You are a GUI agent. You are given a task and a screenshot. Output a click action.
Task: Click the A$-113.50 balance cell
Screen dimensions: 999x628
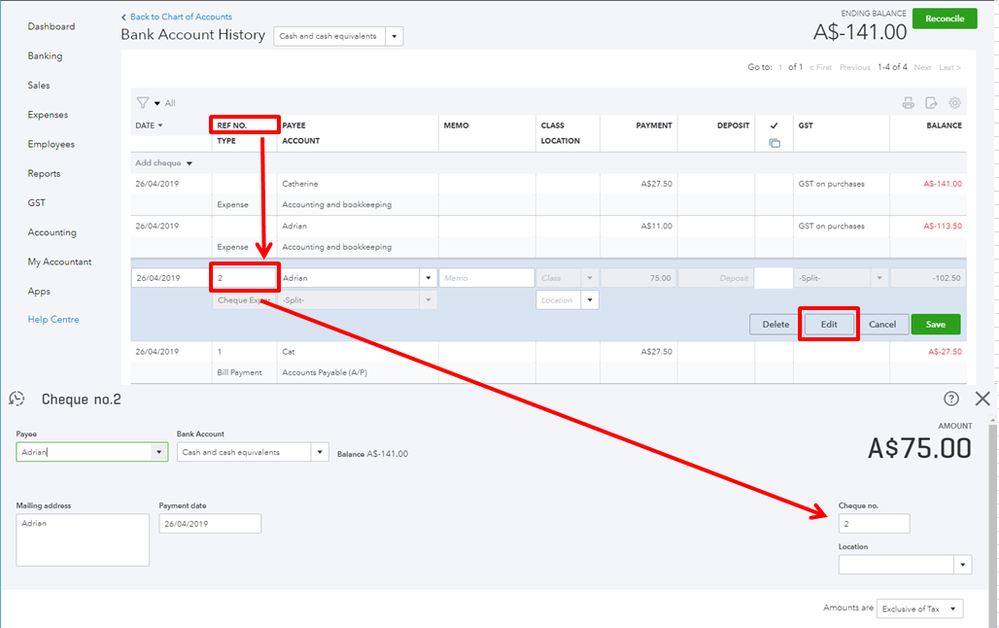point(942,226)
